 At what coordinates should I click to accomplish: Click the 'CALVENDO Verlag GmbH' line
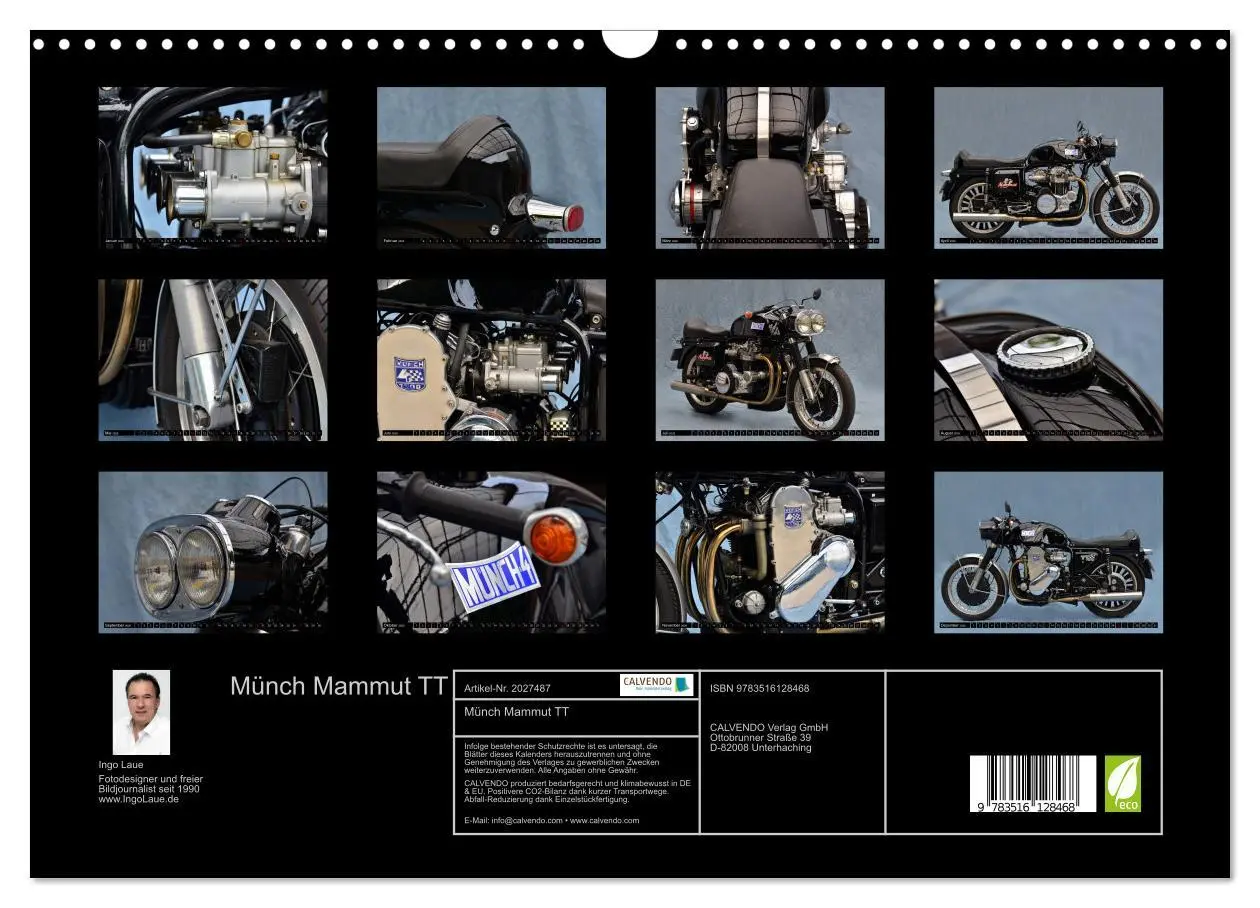pyautogui.click(x=769, y=727)
